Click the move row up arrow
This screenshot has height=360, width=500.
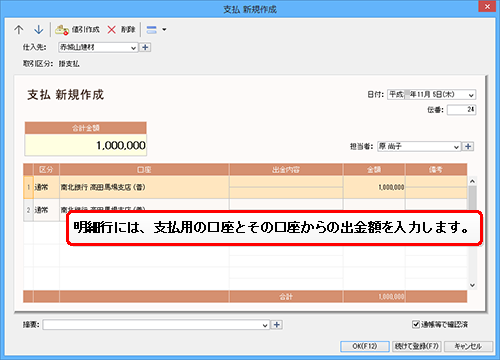pos(19,30)
